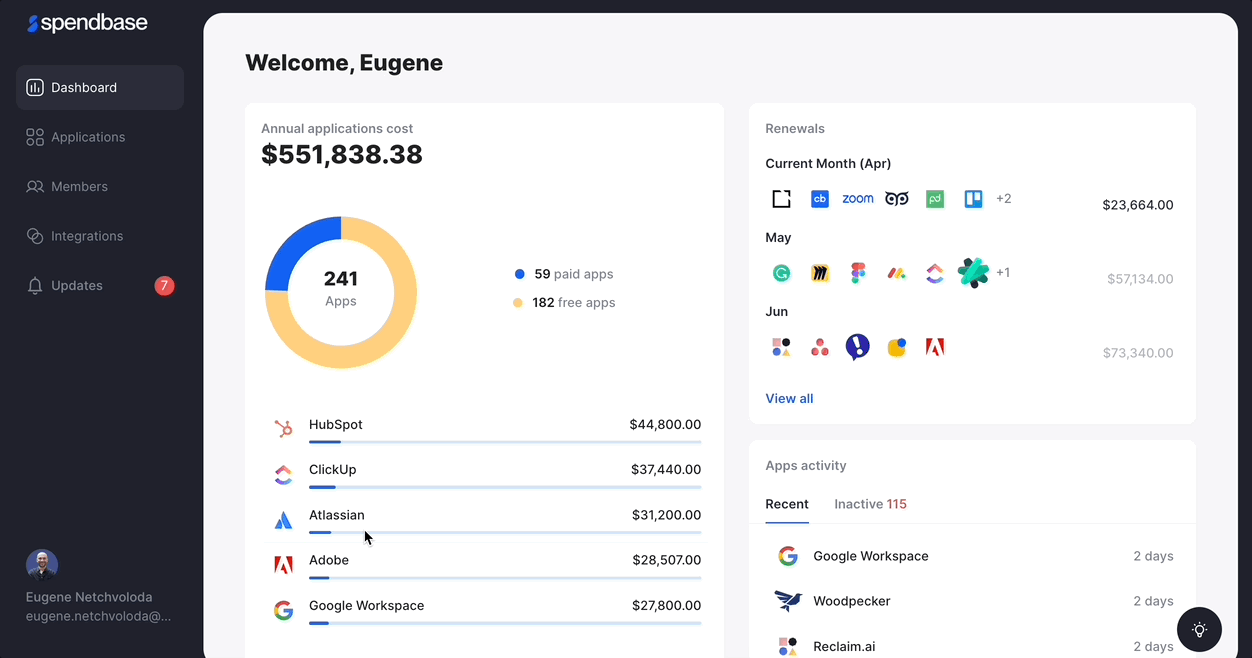Screen dimensions: 1252x658
Task: Click the eugene.netchvoloda@ email text
Action: click(x=98, y=616)
